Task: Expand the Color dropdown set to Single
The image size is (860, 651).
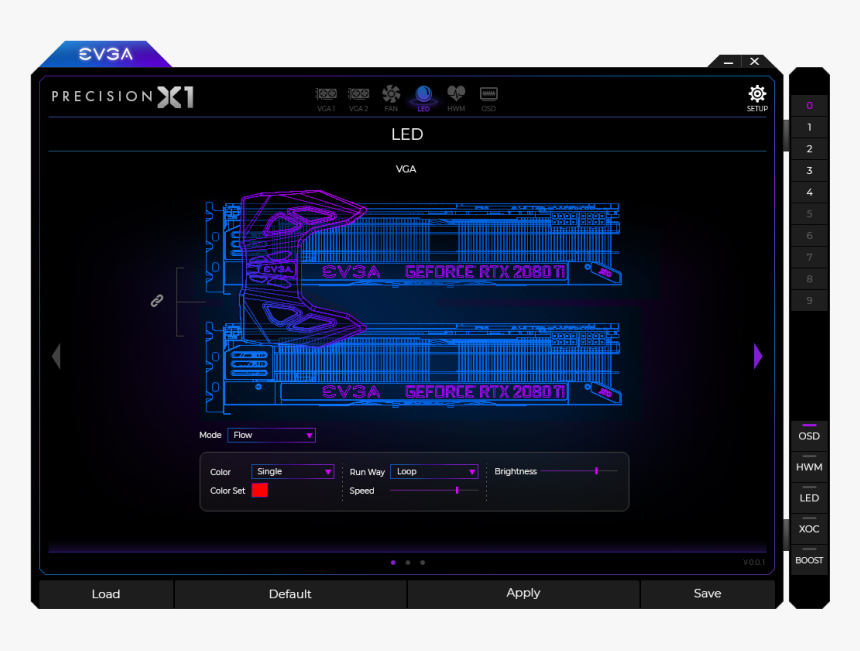Action: tap(292, 471)
